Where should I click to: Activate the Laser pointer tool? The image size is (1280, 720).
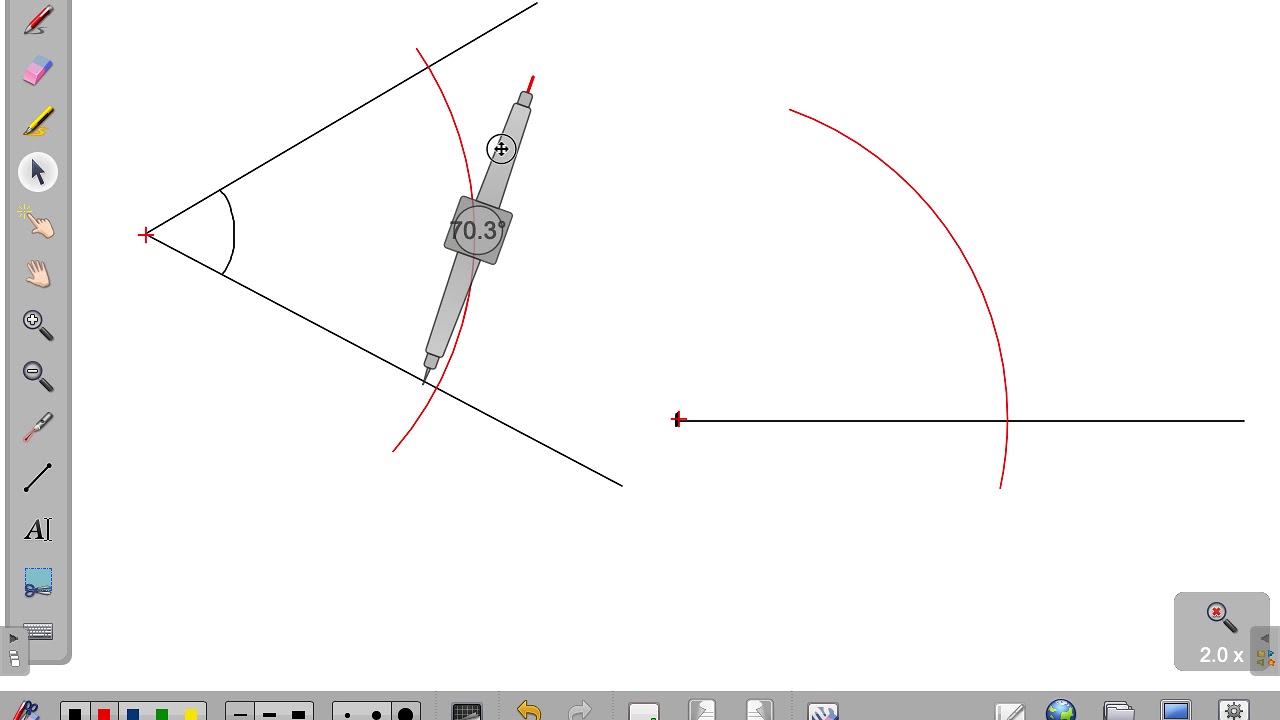[x=38, y=427]
